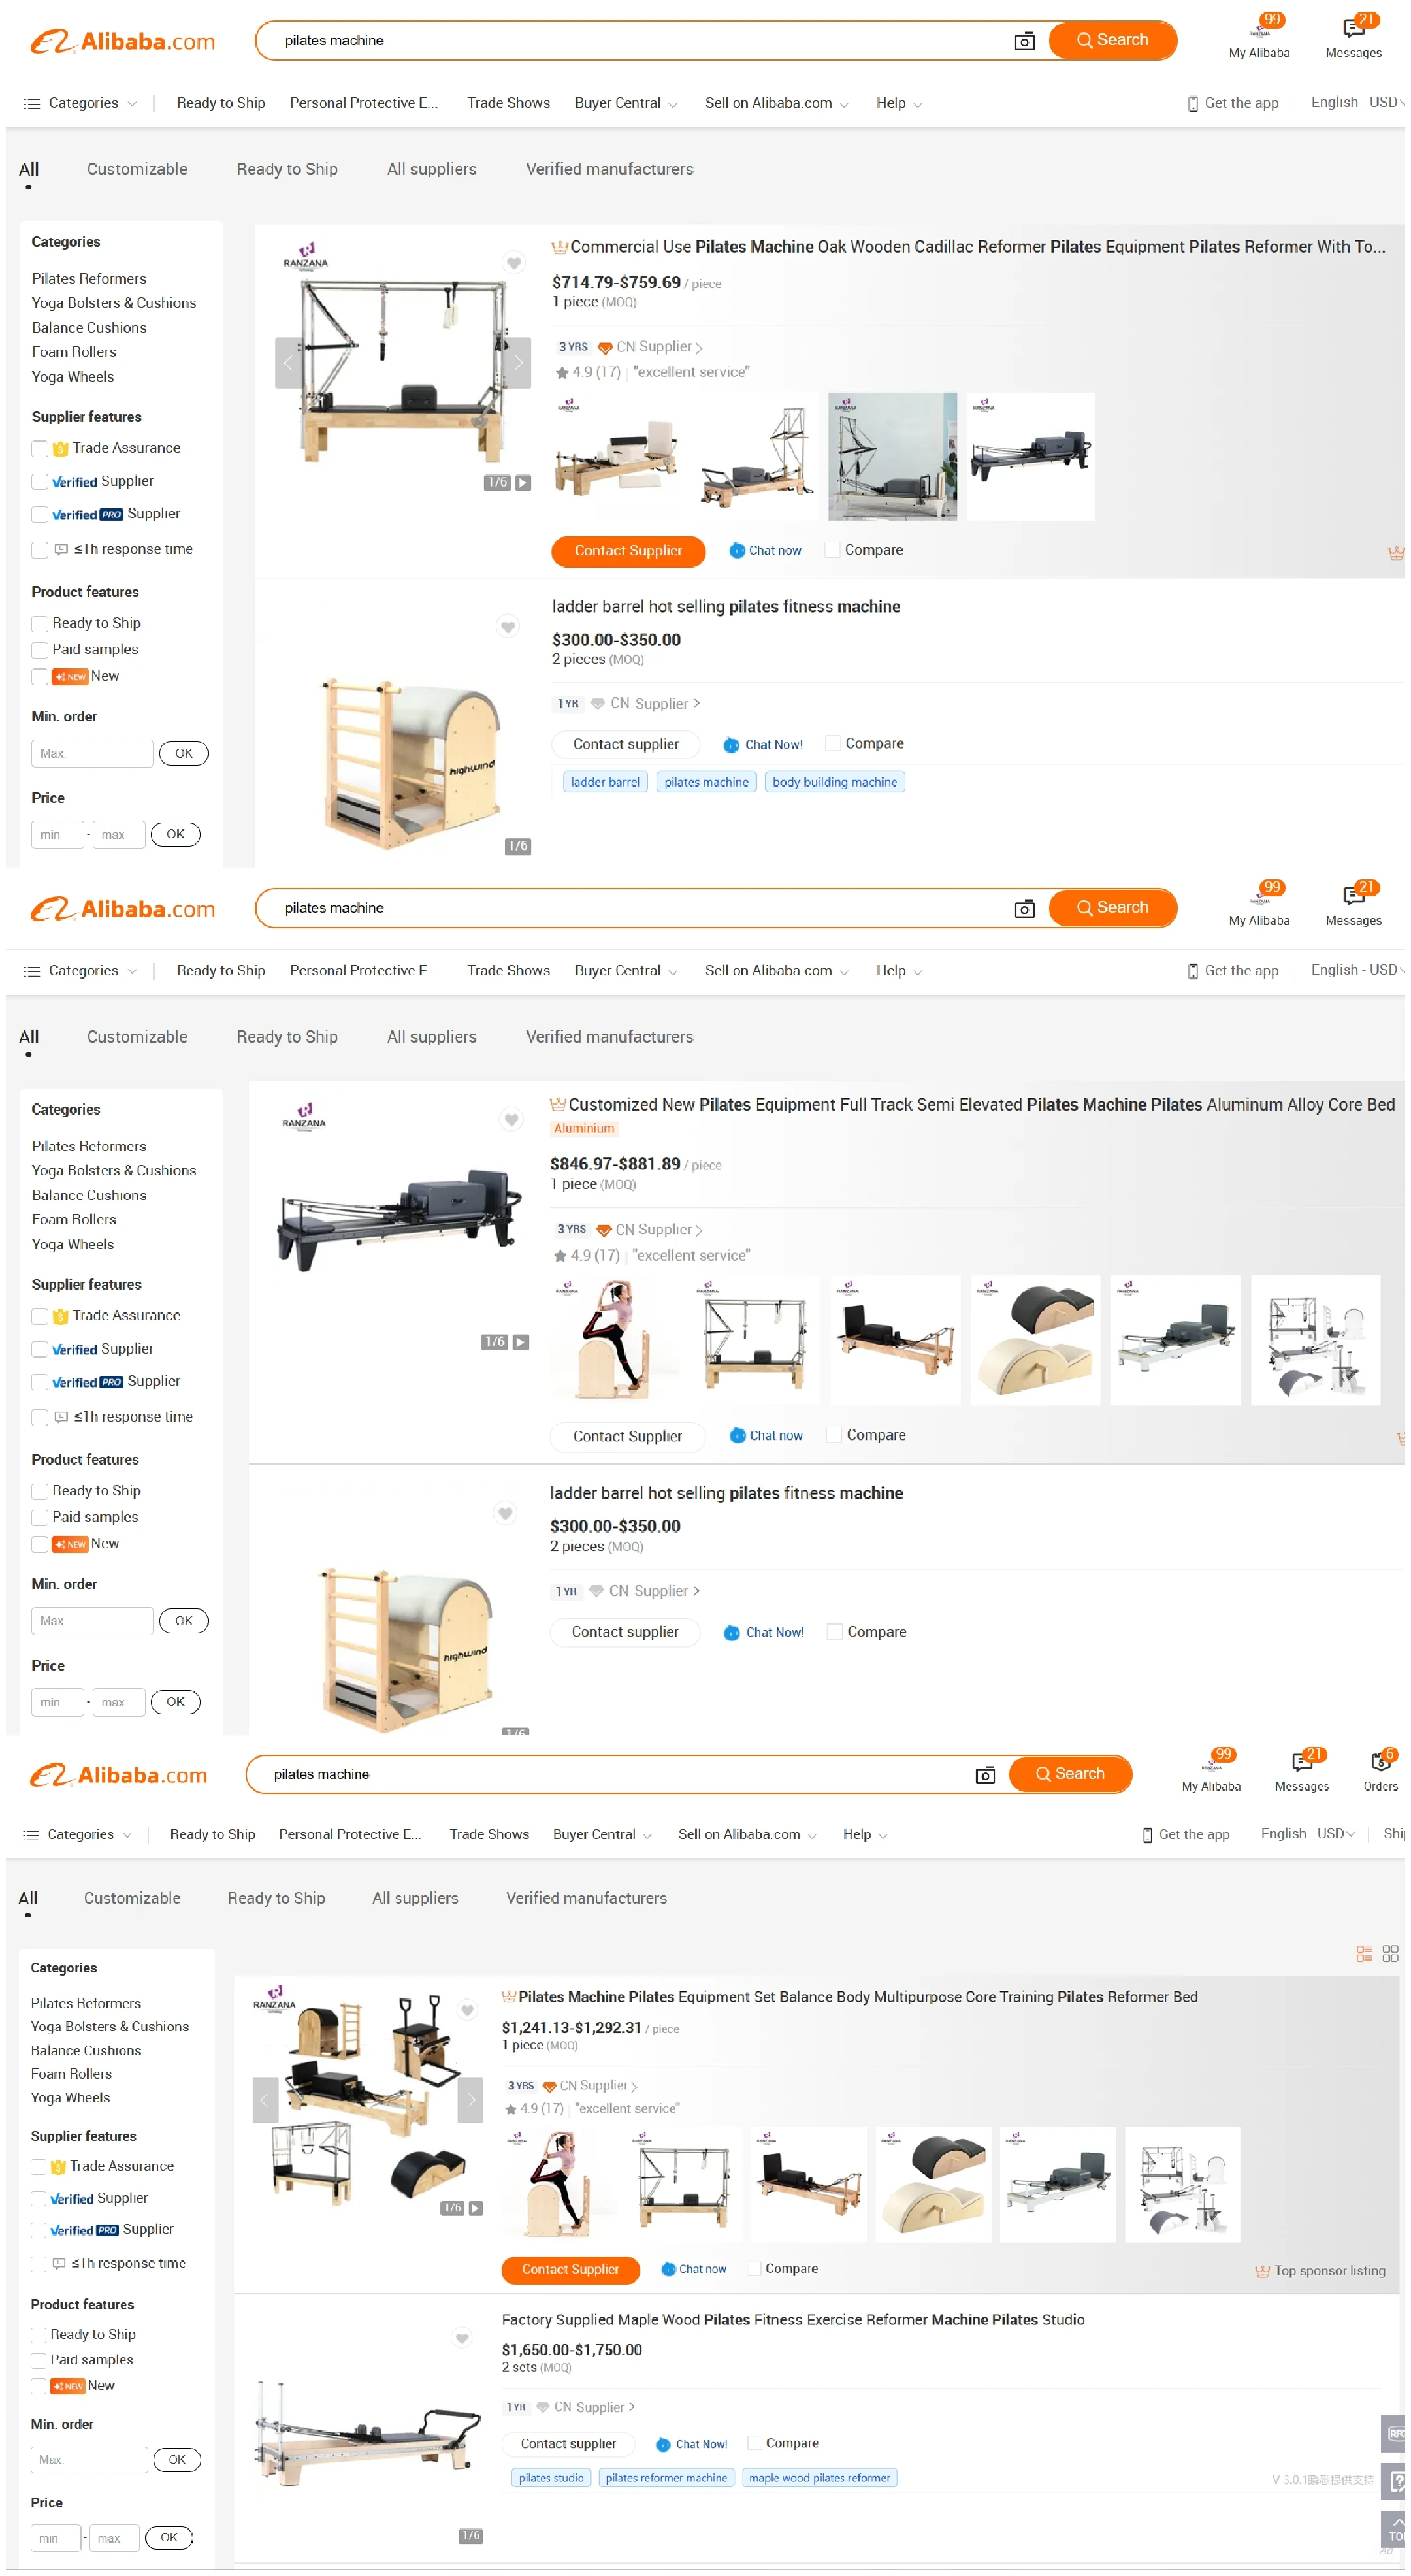Switch to list view layout icon
This screenshot has height=2576, width=1411.
click(x=1364, y=1954)
